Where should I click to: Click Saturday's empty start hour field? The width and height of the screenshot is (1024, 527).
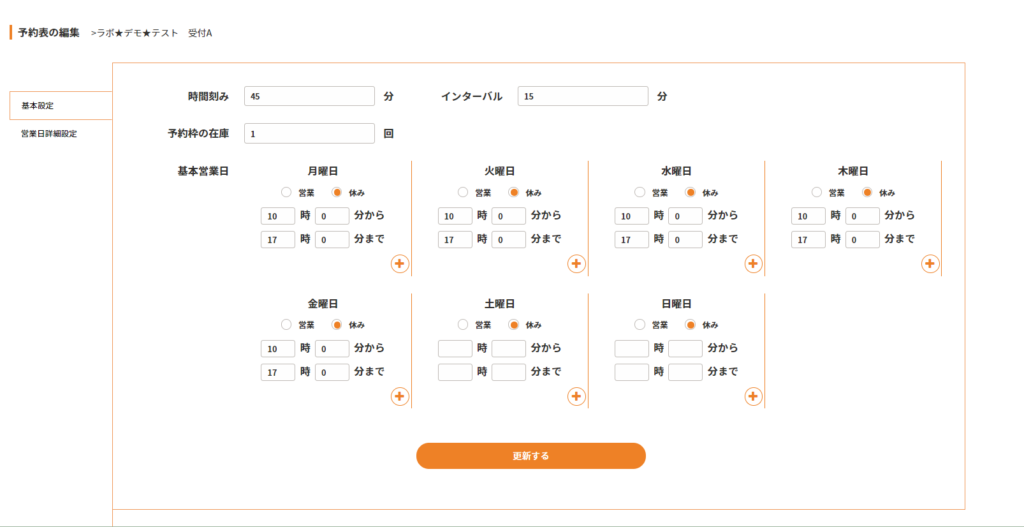coord(455,348)
